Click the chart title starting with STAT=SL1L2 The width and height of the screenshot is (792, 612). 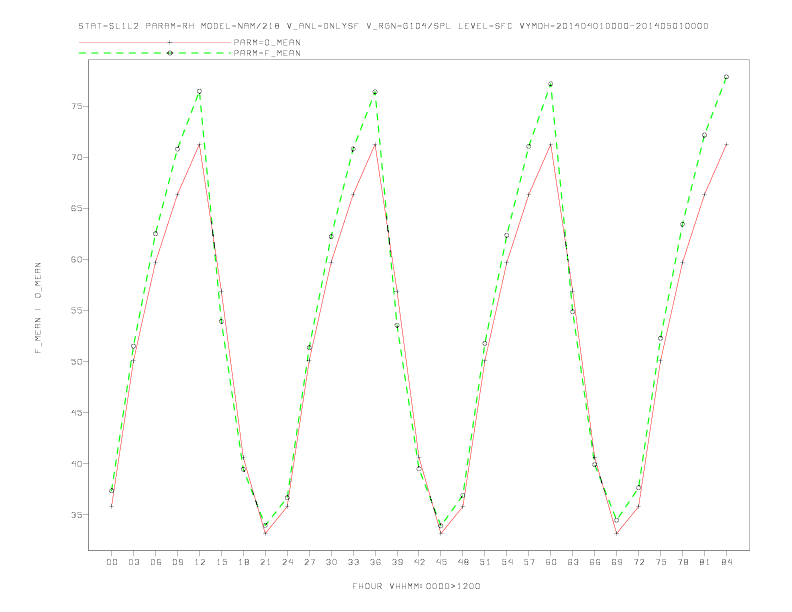[x=393, y=26]
